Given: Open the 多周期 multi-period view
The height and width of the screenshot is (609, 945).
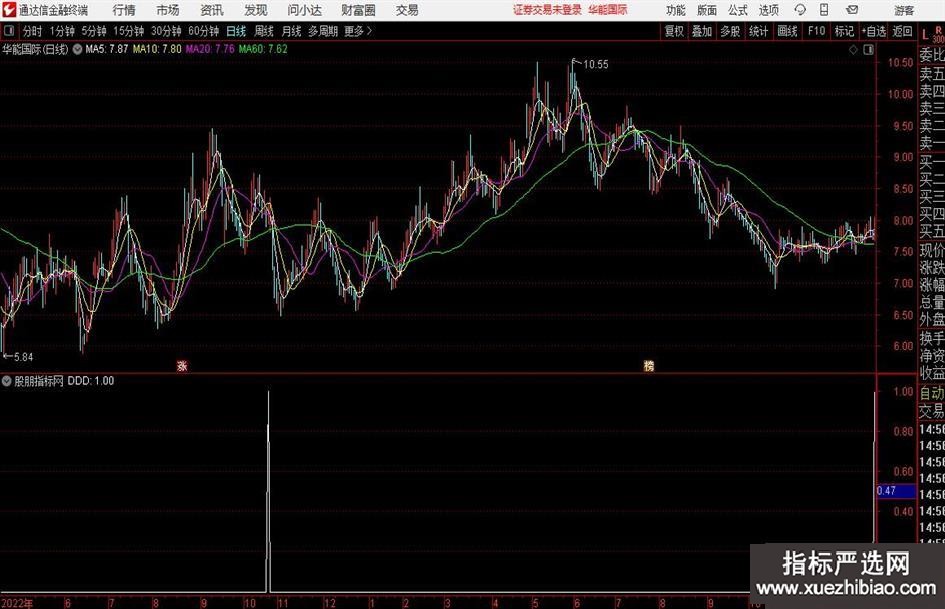Looking at the screenshot, I should click(323, 31).
